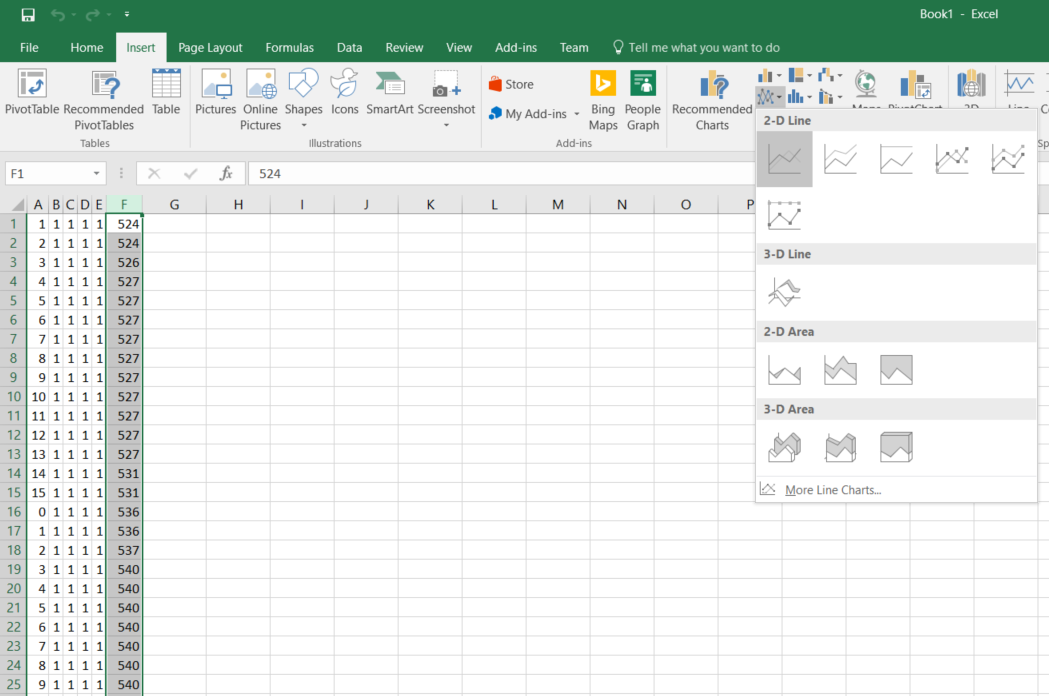Select the 2-D Stacked Area chart

pyautogui.click(x=840, y=369)
